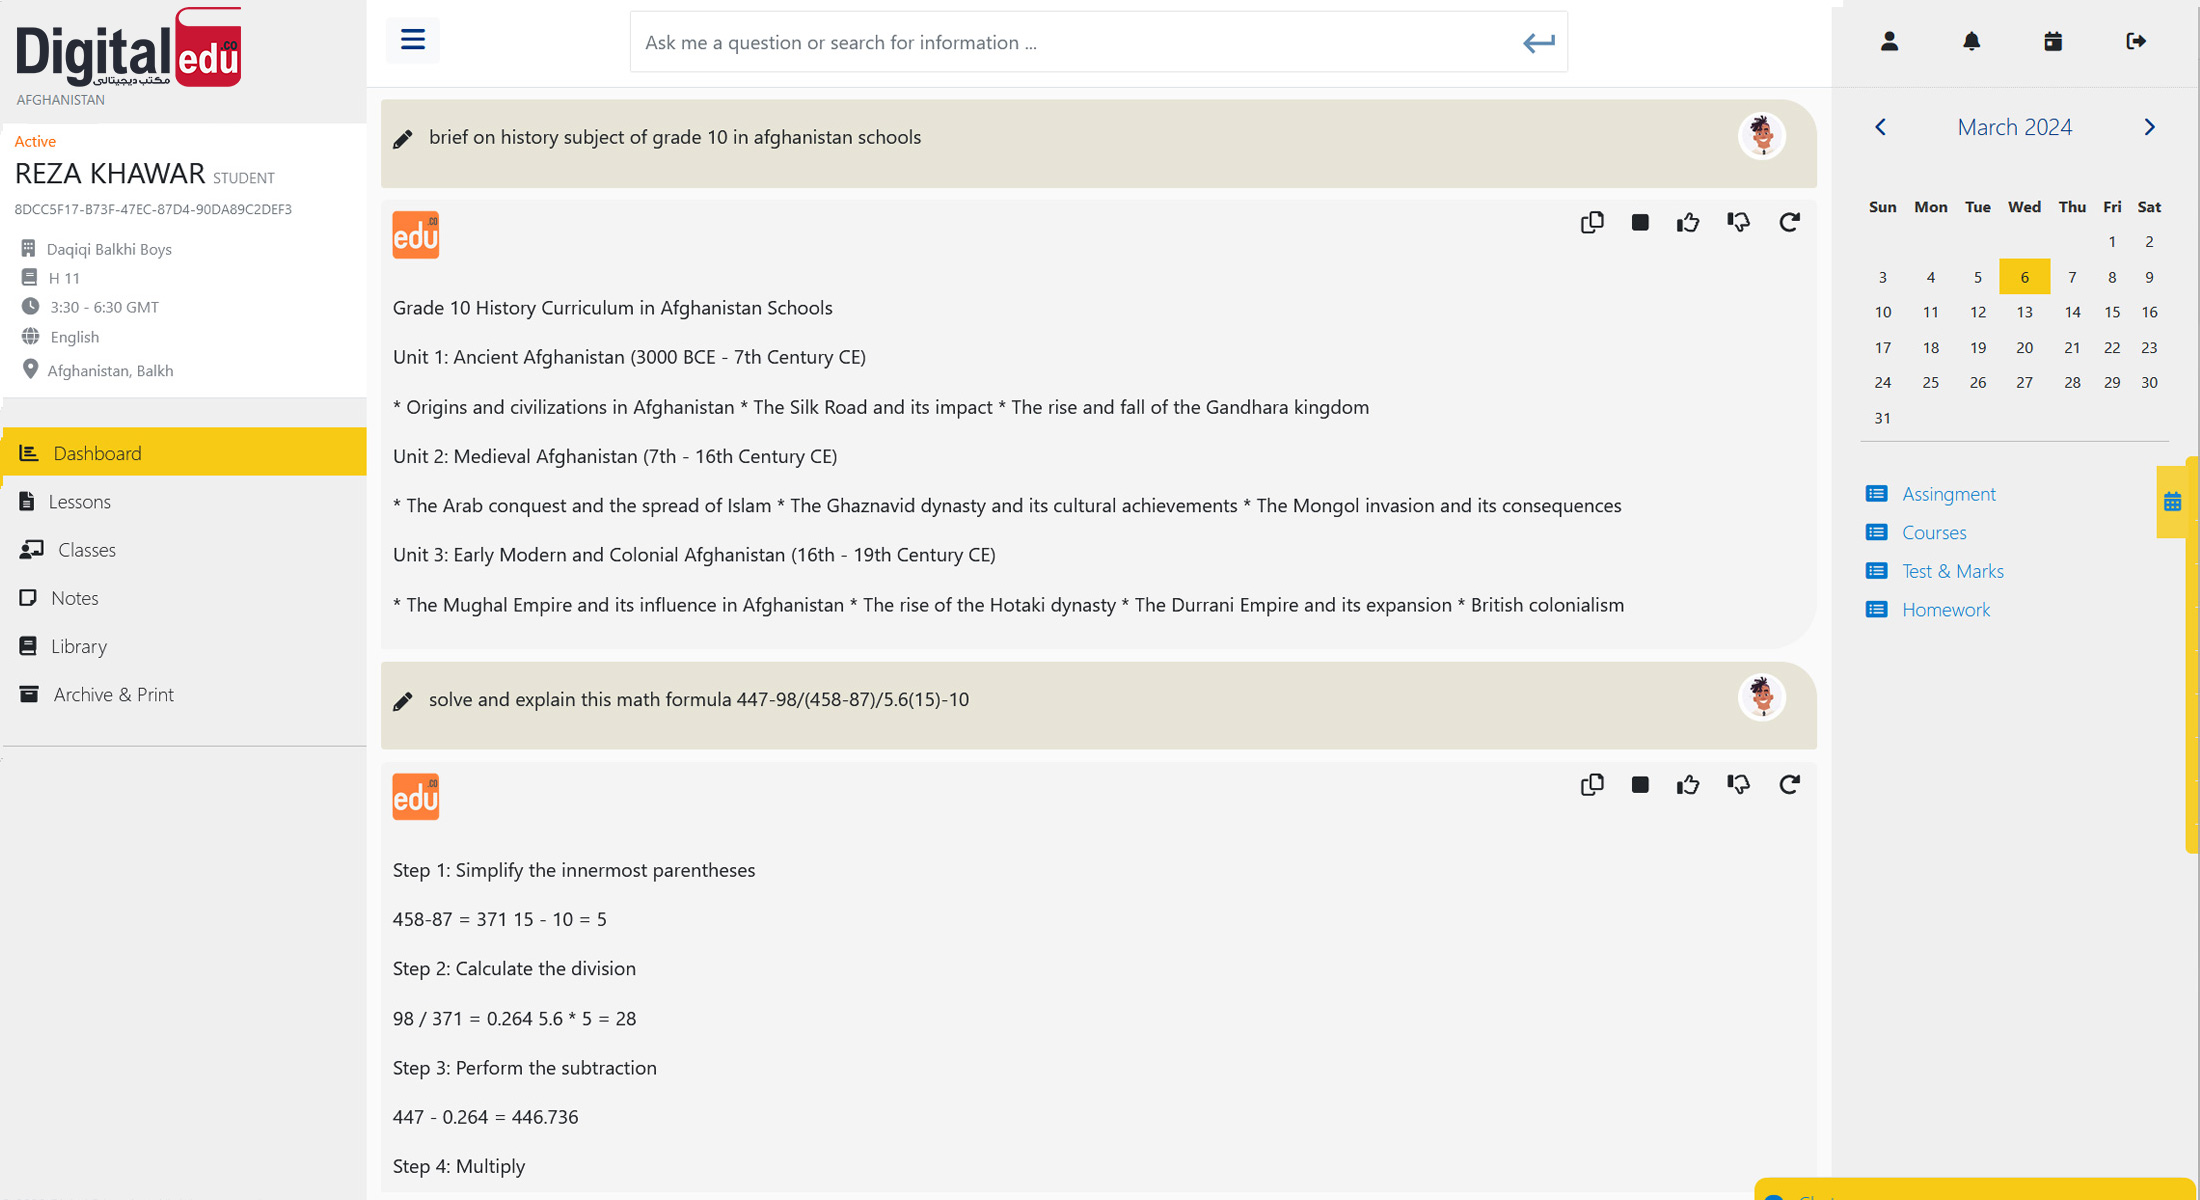Click the class time 3:30 - 6:30 GMT

tap(104, 307)
